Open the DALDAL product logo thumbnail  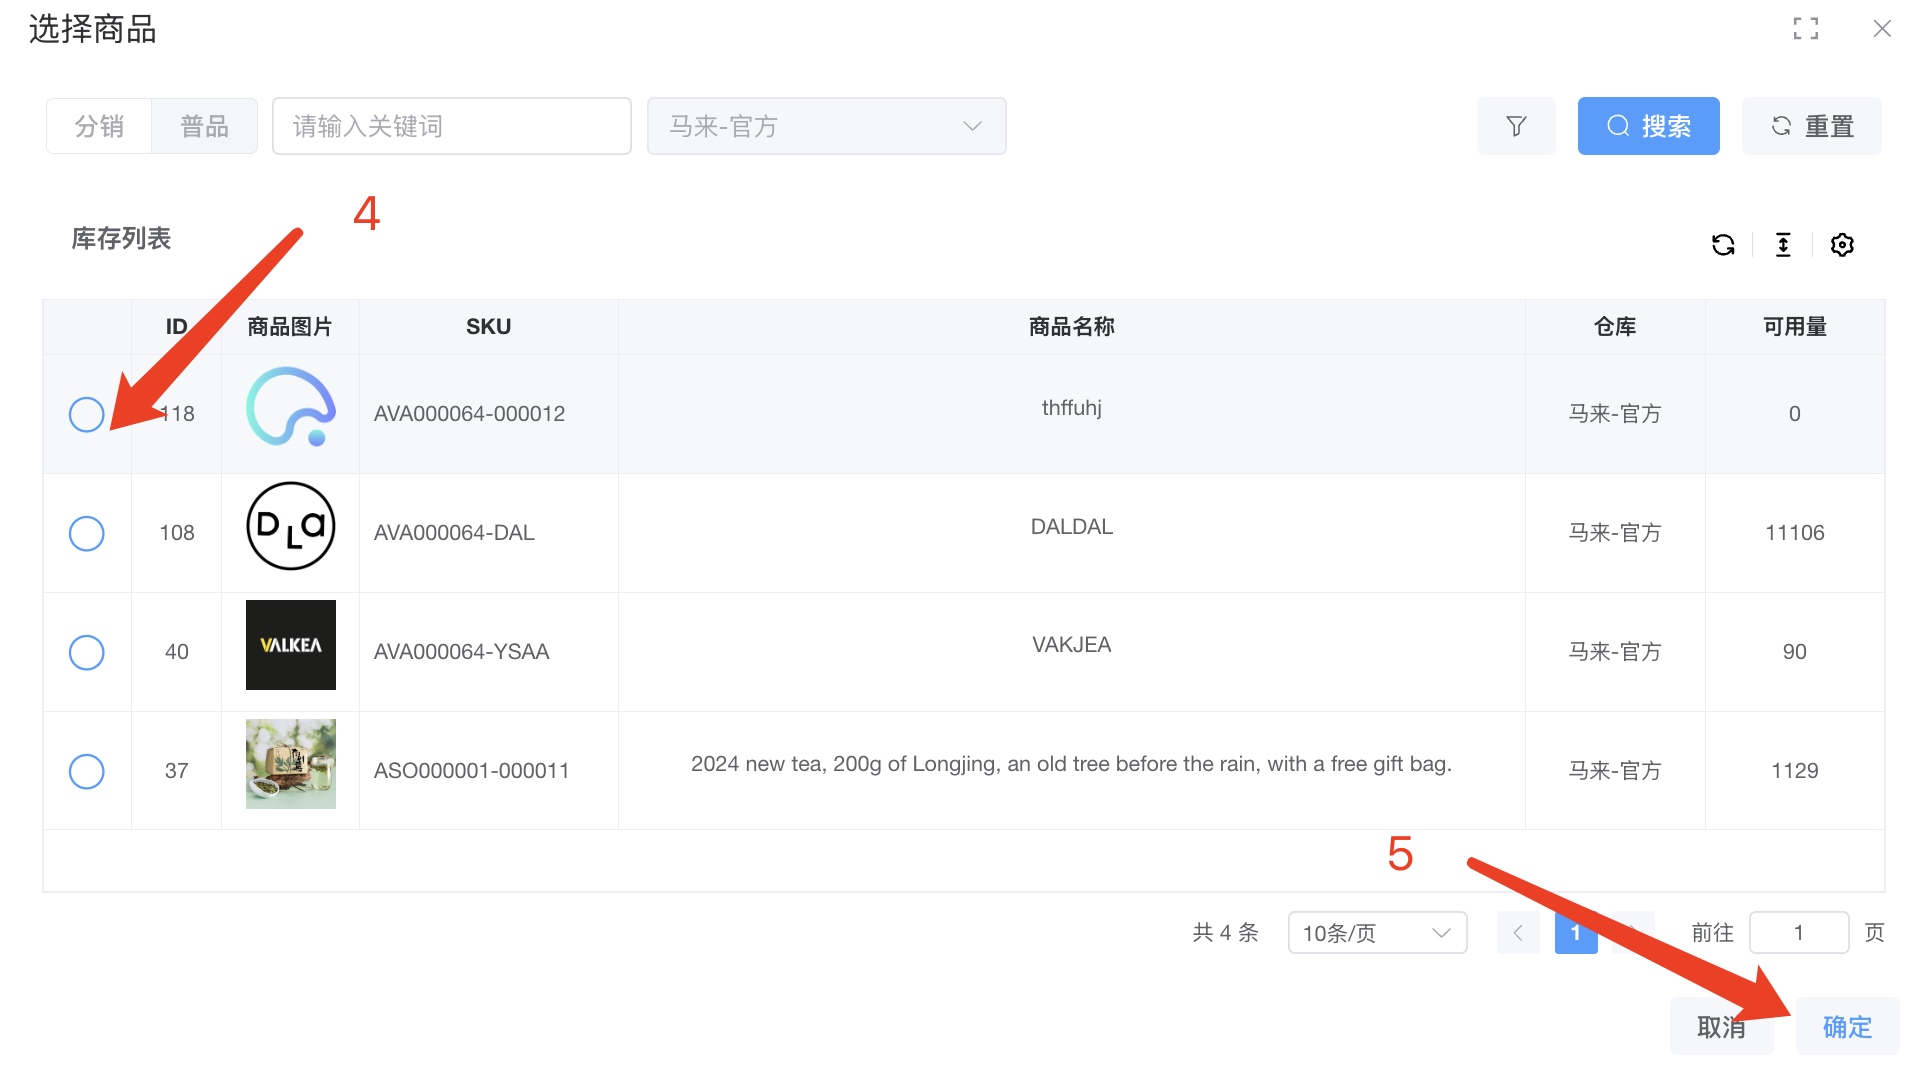click(x=291, y=526)
